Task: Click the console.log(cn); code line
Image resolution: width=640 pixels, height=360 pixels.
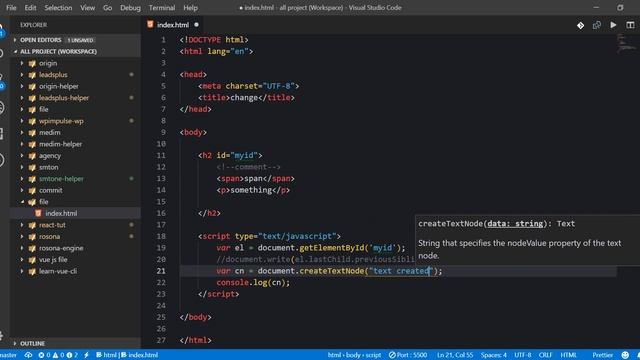Action: pyautogui.click(x=253, y=282)
